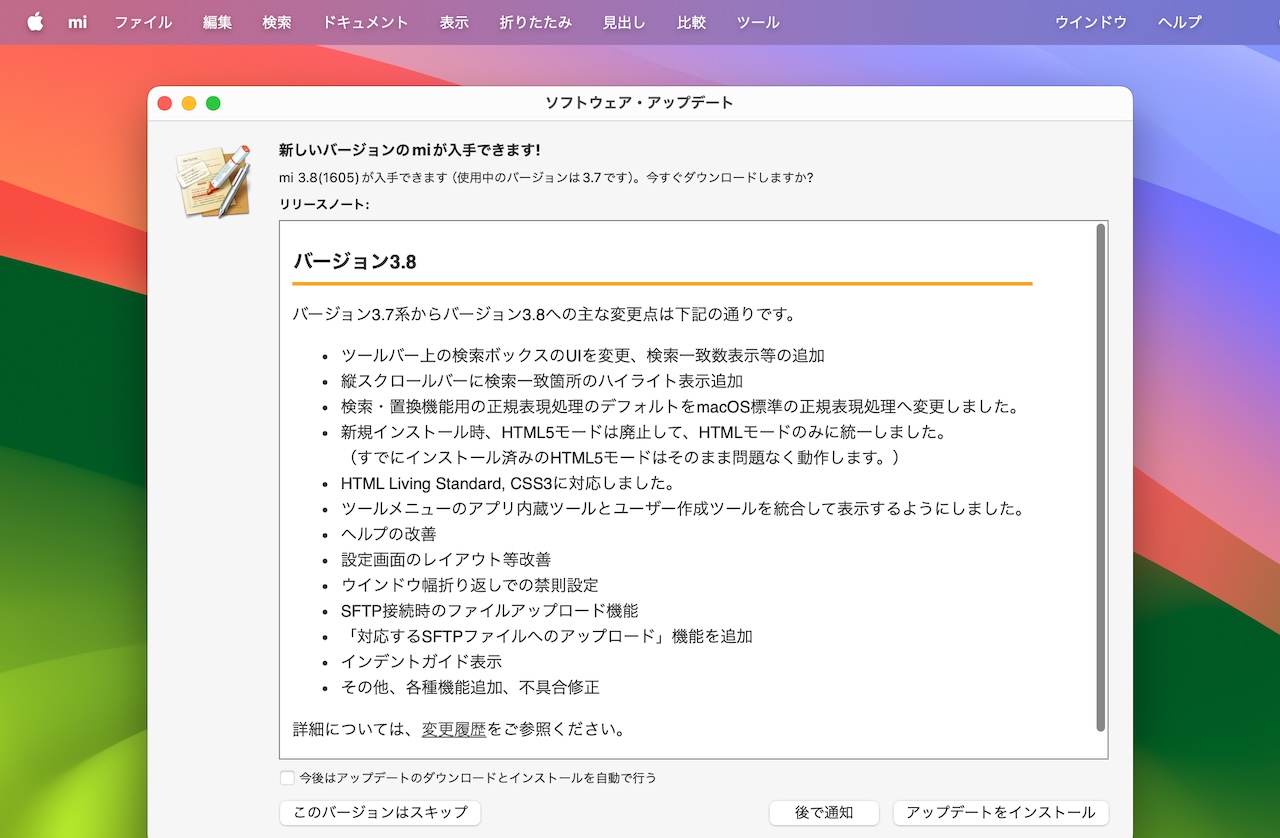Click the リリースノート: label
Image resolution: width=1280 pixels, height=838 pixels.
(324, 204)
